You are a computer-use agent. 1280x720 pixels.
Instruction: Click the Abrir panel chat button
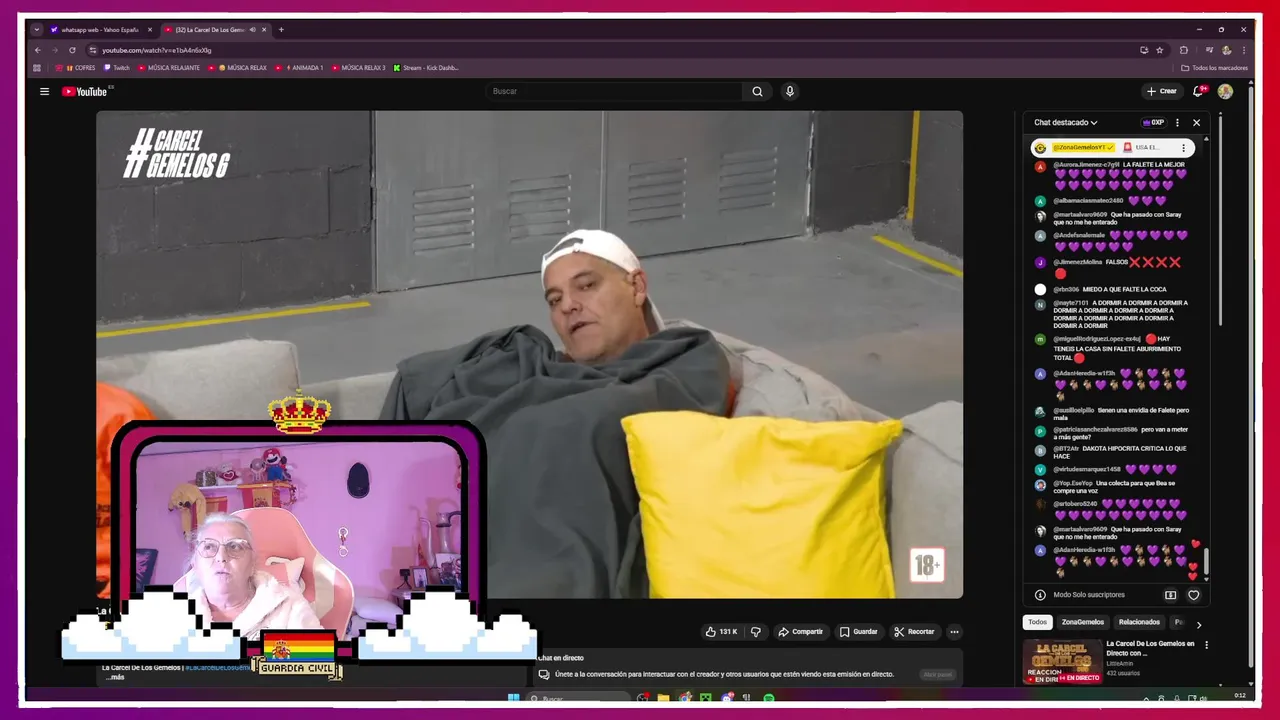(938, 674)
